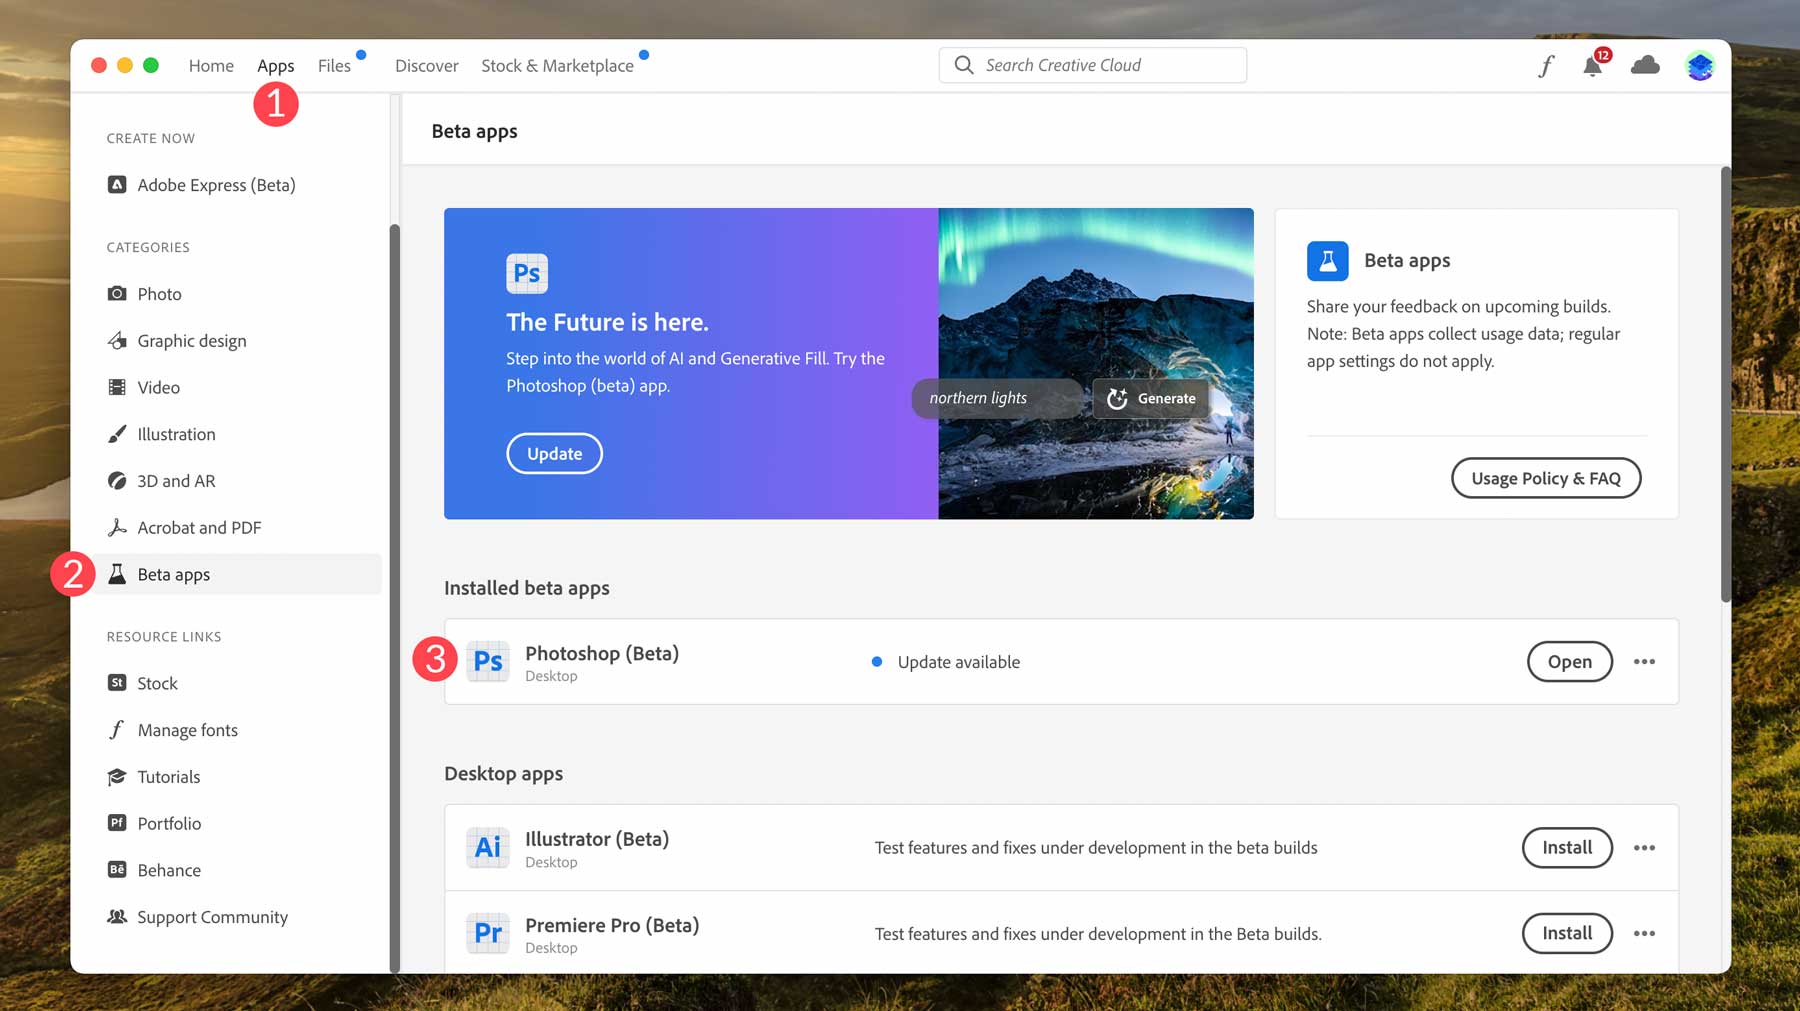Click the Generate button in banner image
This screenshot has height=1011, width=1800.
tap(1151, 398)
